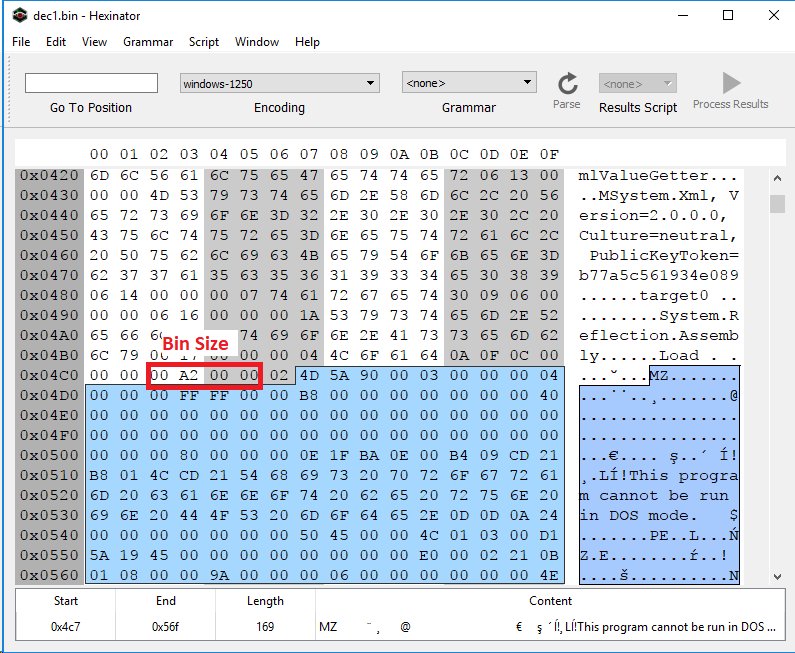Click ASCII text 'mlValueGetter...'
This screenshot has width=795, height=653.
[658, 175]
